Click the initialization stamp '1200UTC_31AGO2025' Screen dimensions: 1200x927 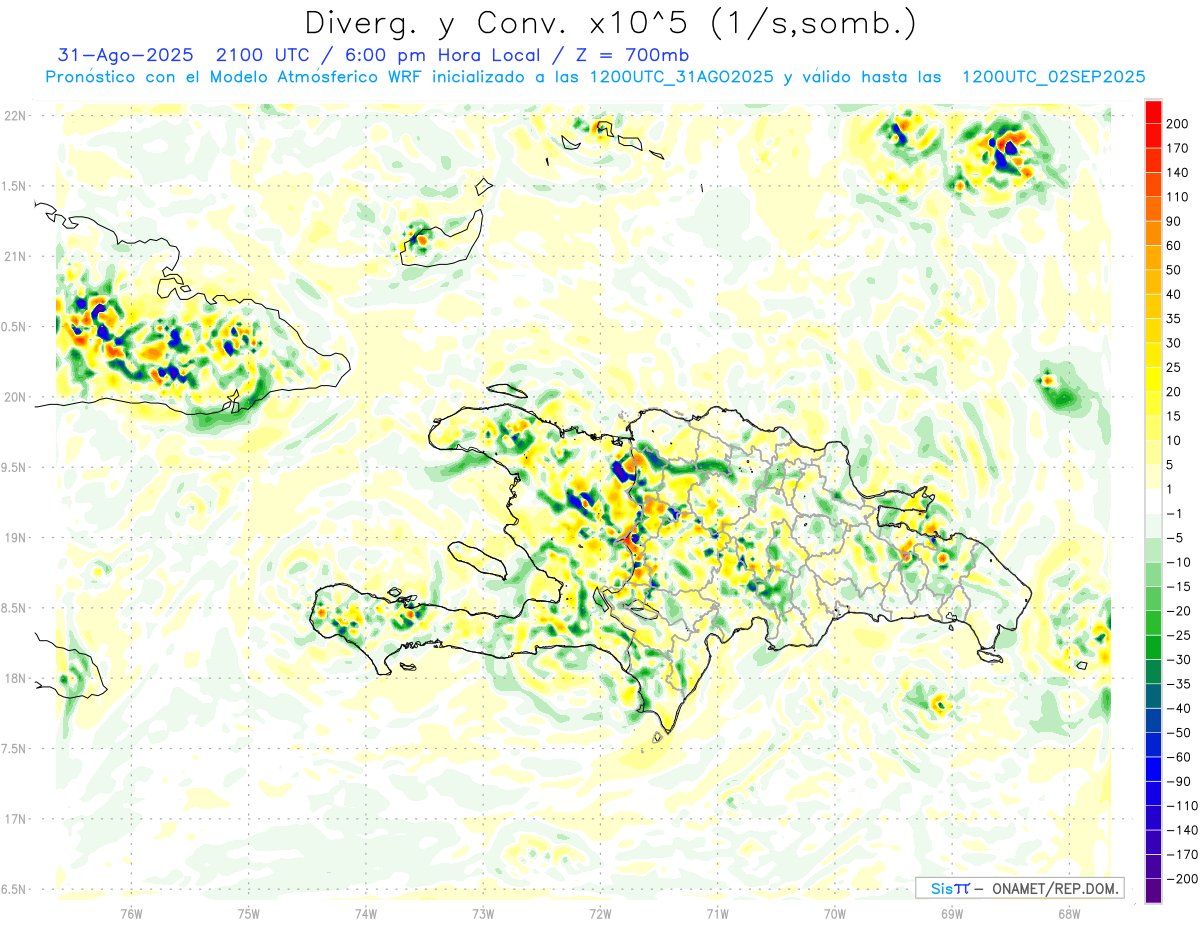[681, 77]
